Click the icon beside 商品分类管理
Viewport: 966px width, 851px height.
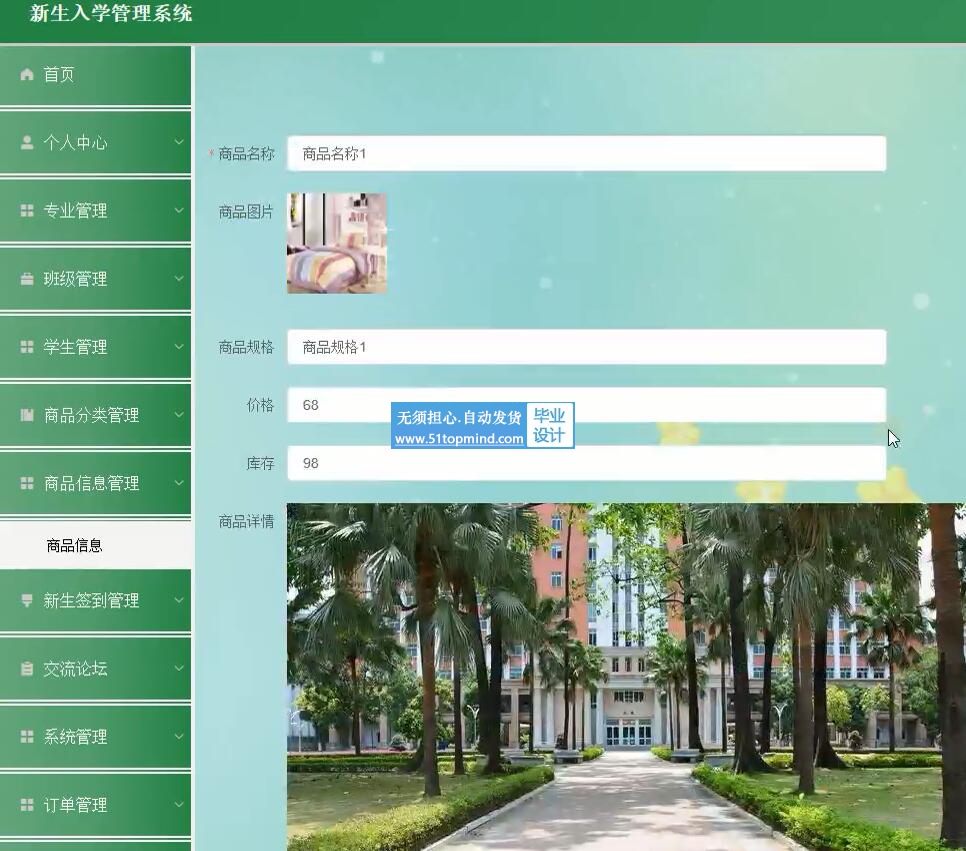click(26, 415)
